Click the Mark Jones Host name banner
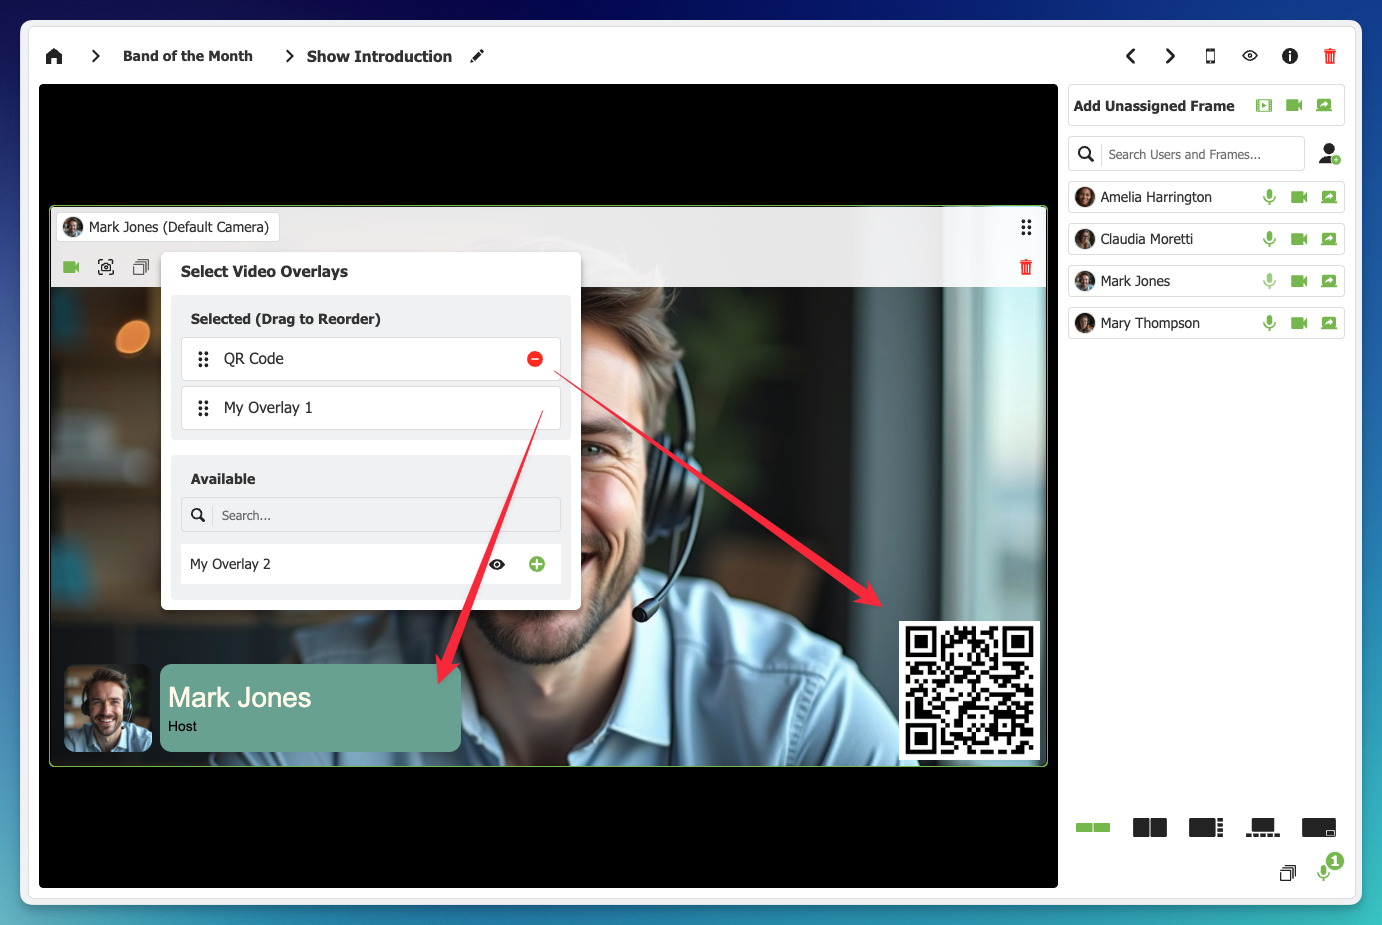 (310, 708)
